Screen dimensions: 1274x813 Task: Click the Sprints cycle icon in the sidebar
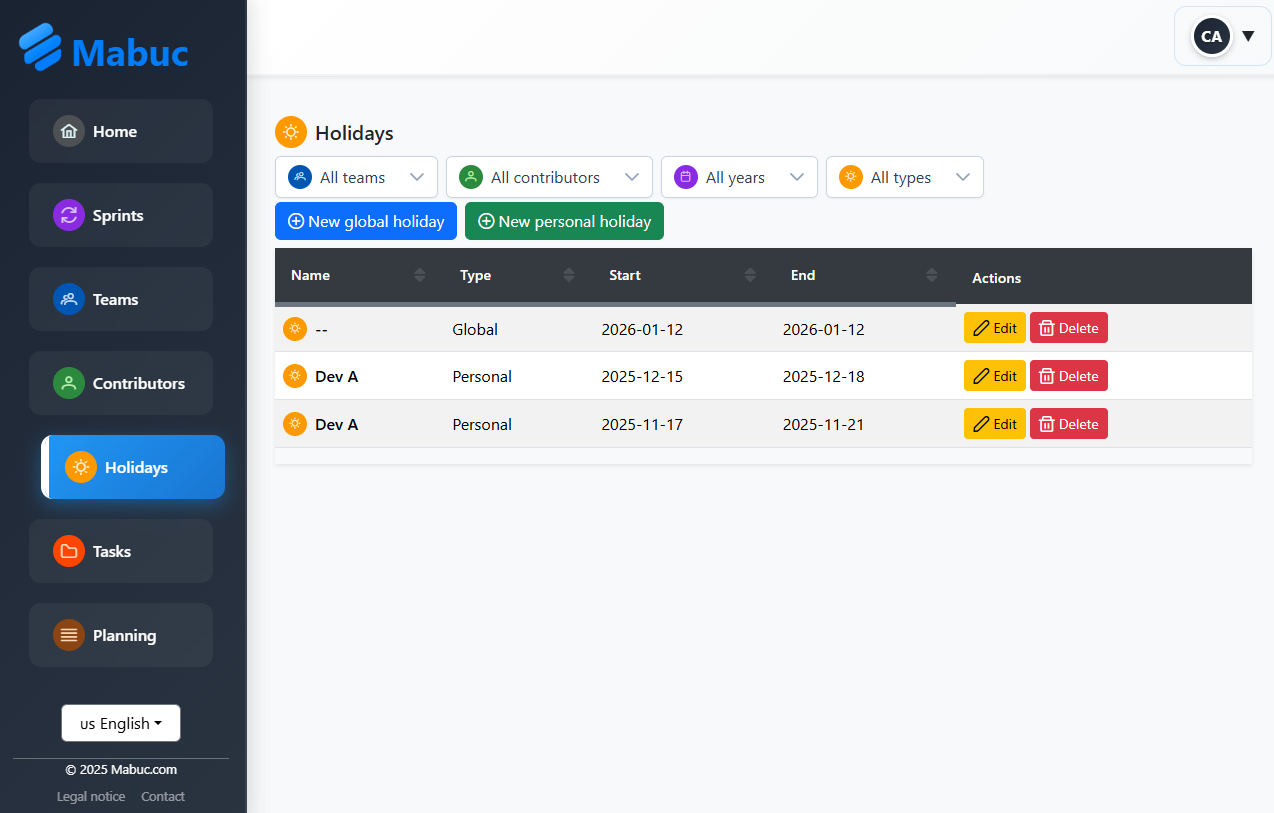(68, 215)
